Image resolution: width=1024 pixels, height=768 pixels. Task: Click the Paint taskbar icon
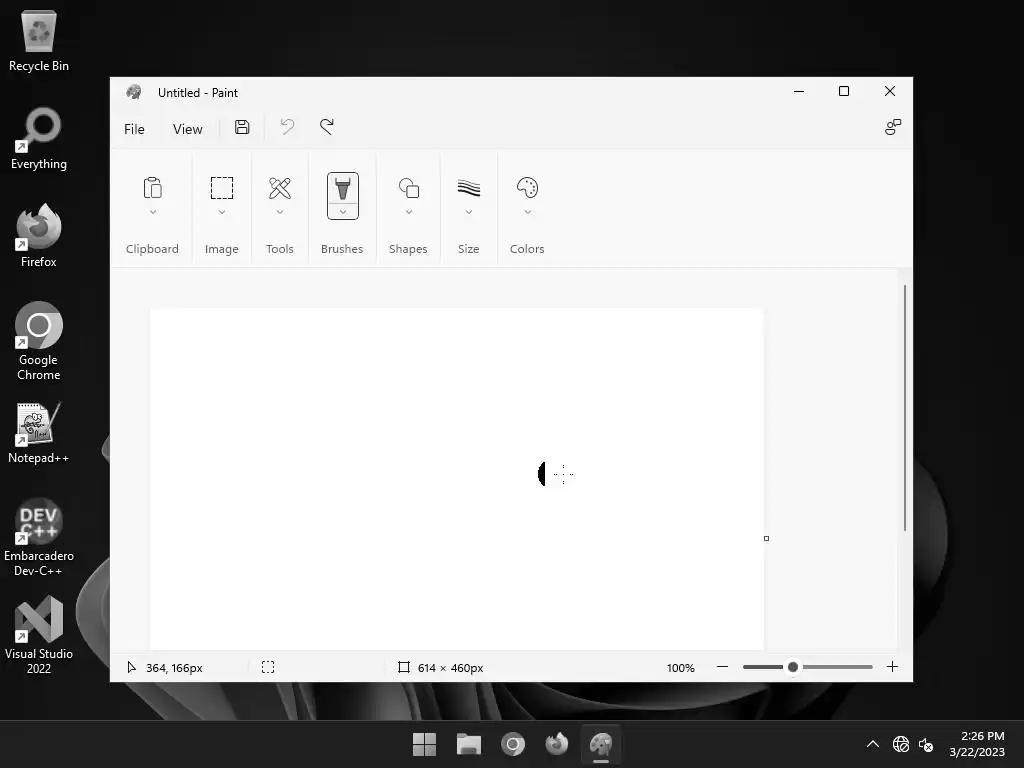tap(601, 744)
